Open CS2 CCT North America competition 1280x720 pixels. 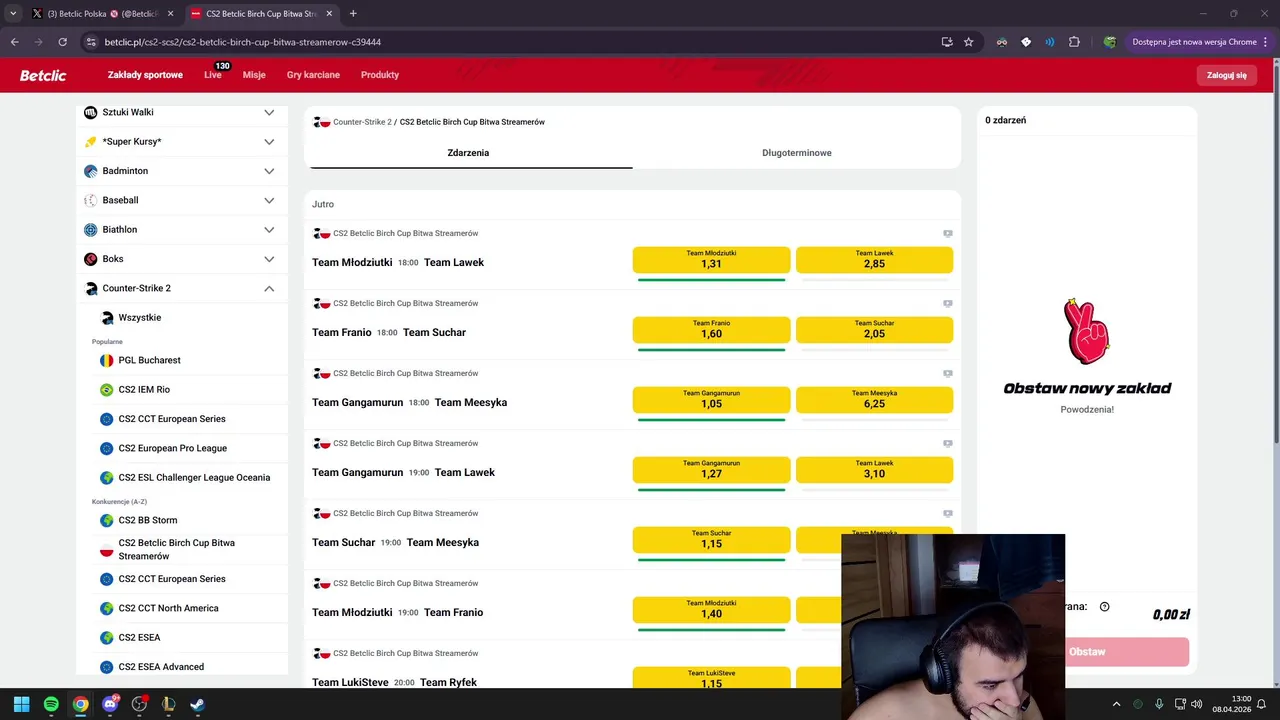168,608
